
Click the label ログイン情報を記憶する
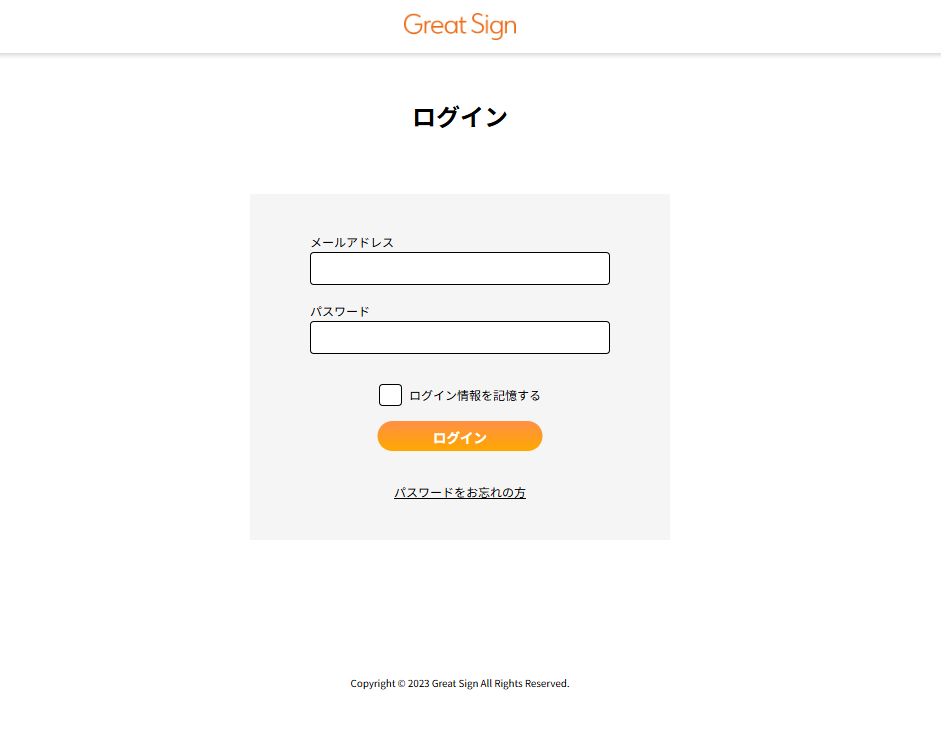click(x=475, y=395)
